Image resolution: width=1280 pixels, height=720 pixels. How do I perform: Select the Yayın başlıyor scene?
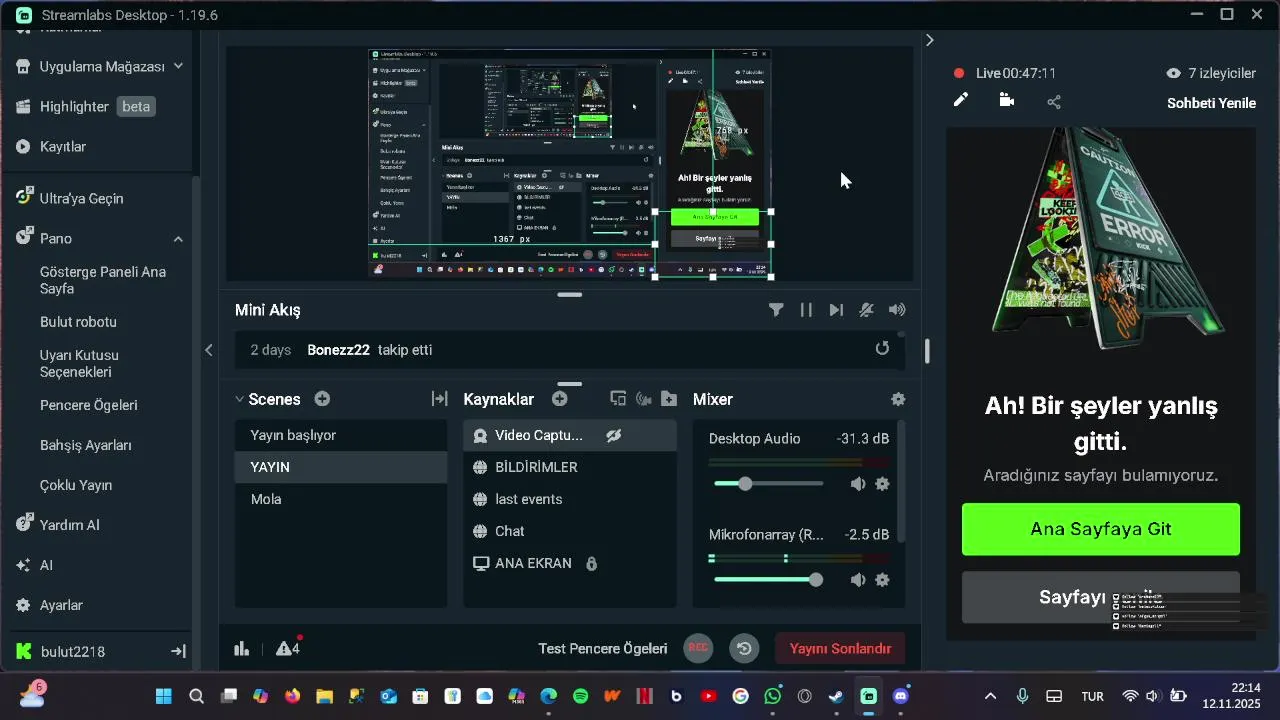tap(341, 435)
